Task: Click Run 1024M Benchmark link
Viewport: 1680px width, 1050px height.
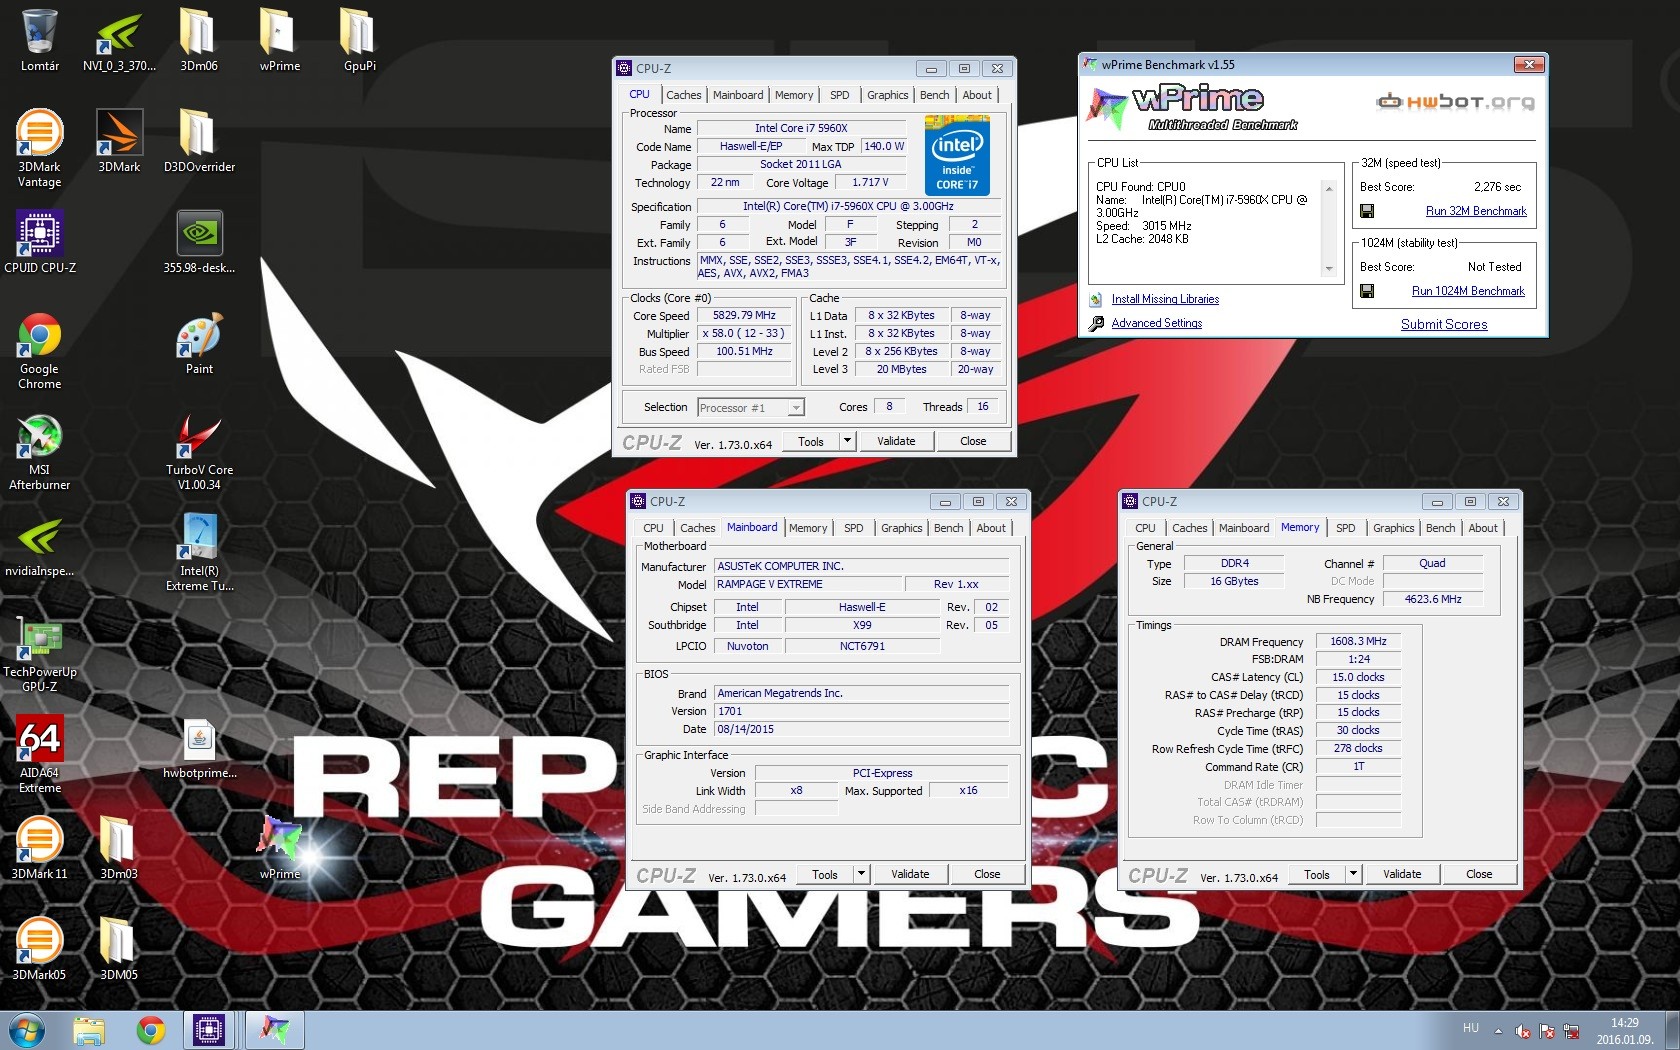Action: 1468,291
